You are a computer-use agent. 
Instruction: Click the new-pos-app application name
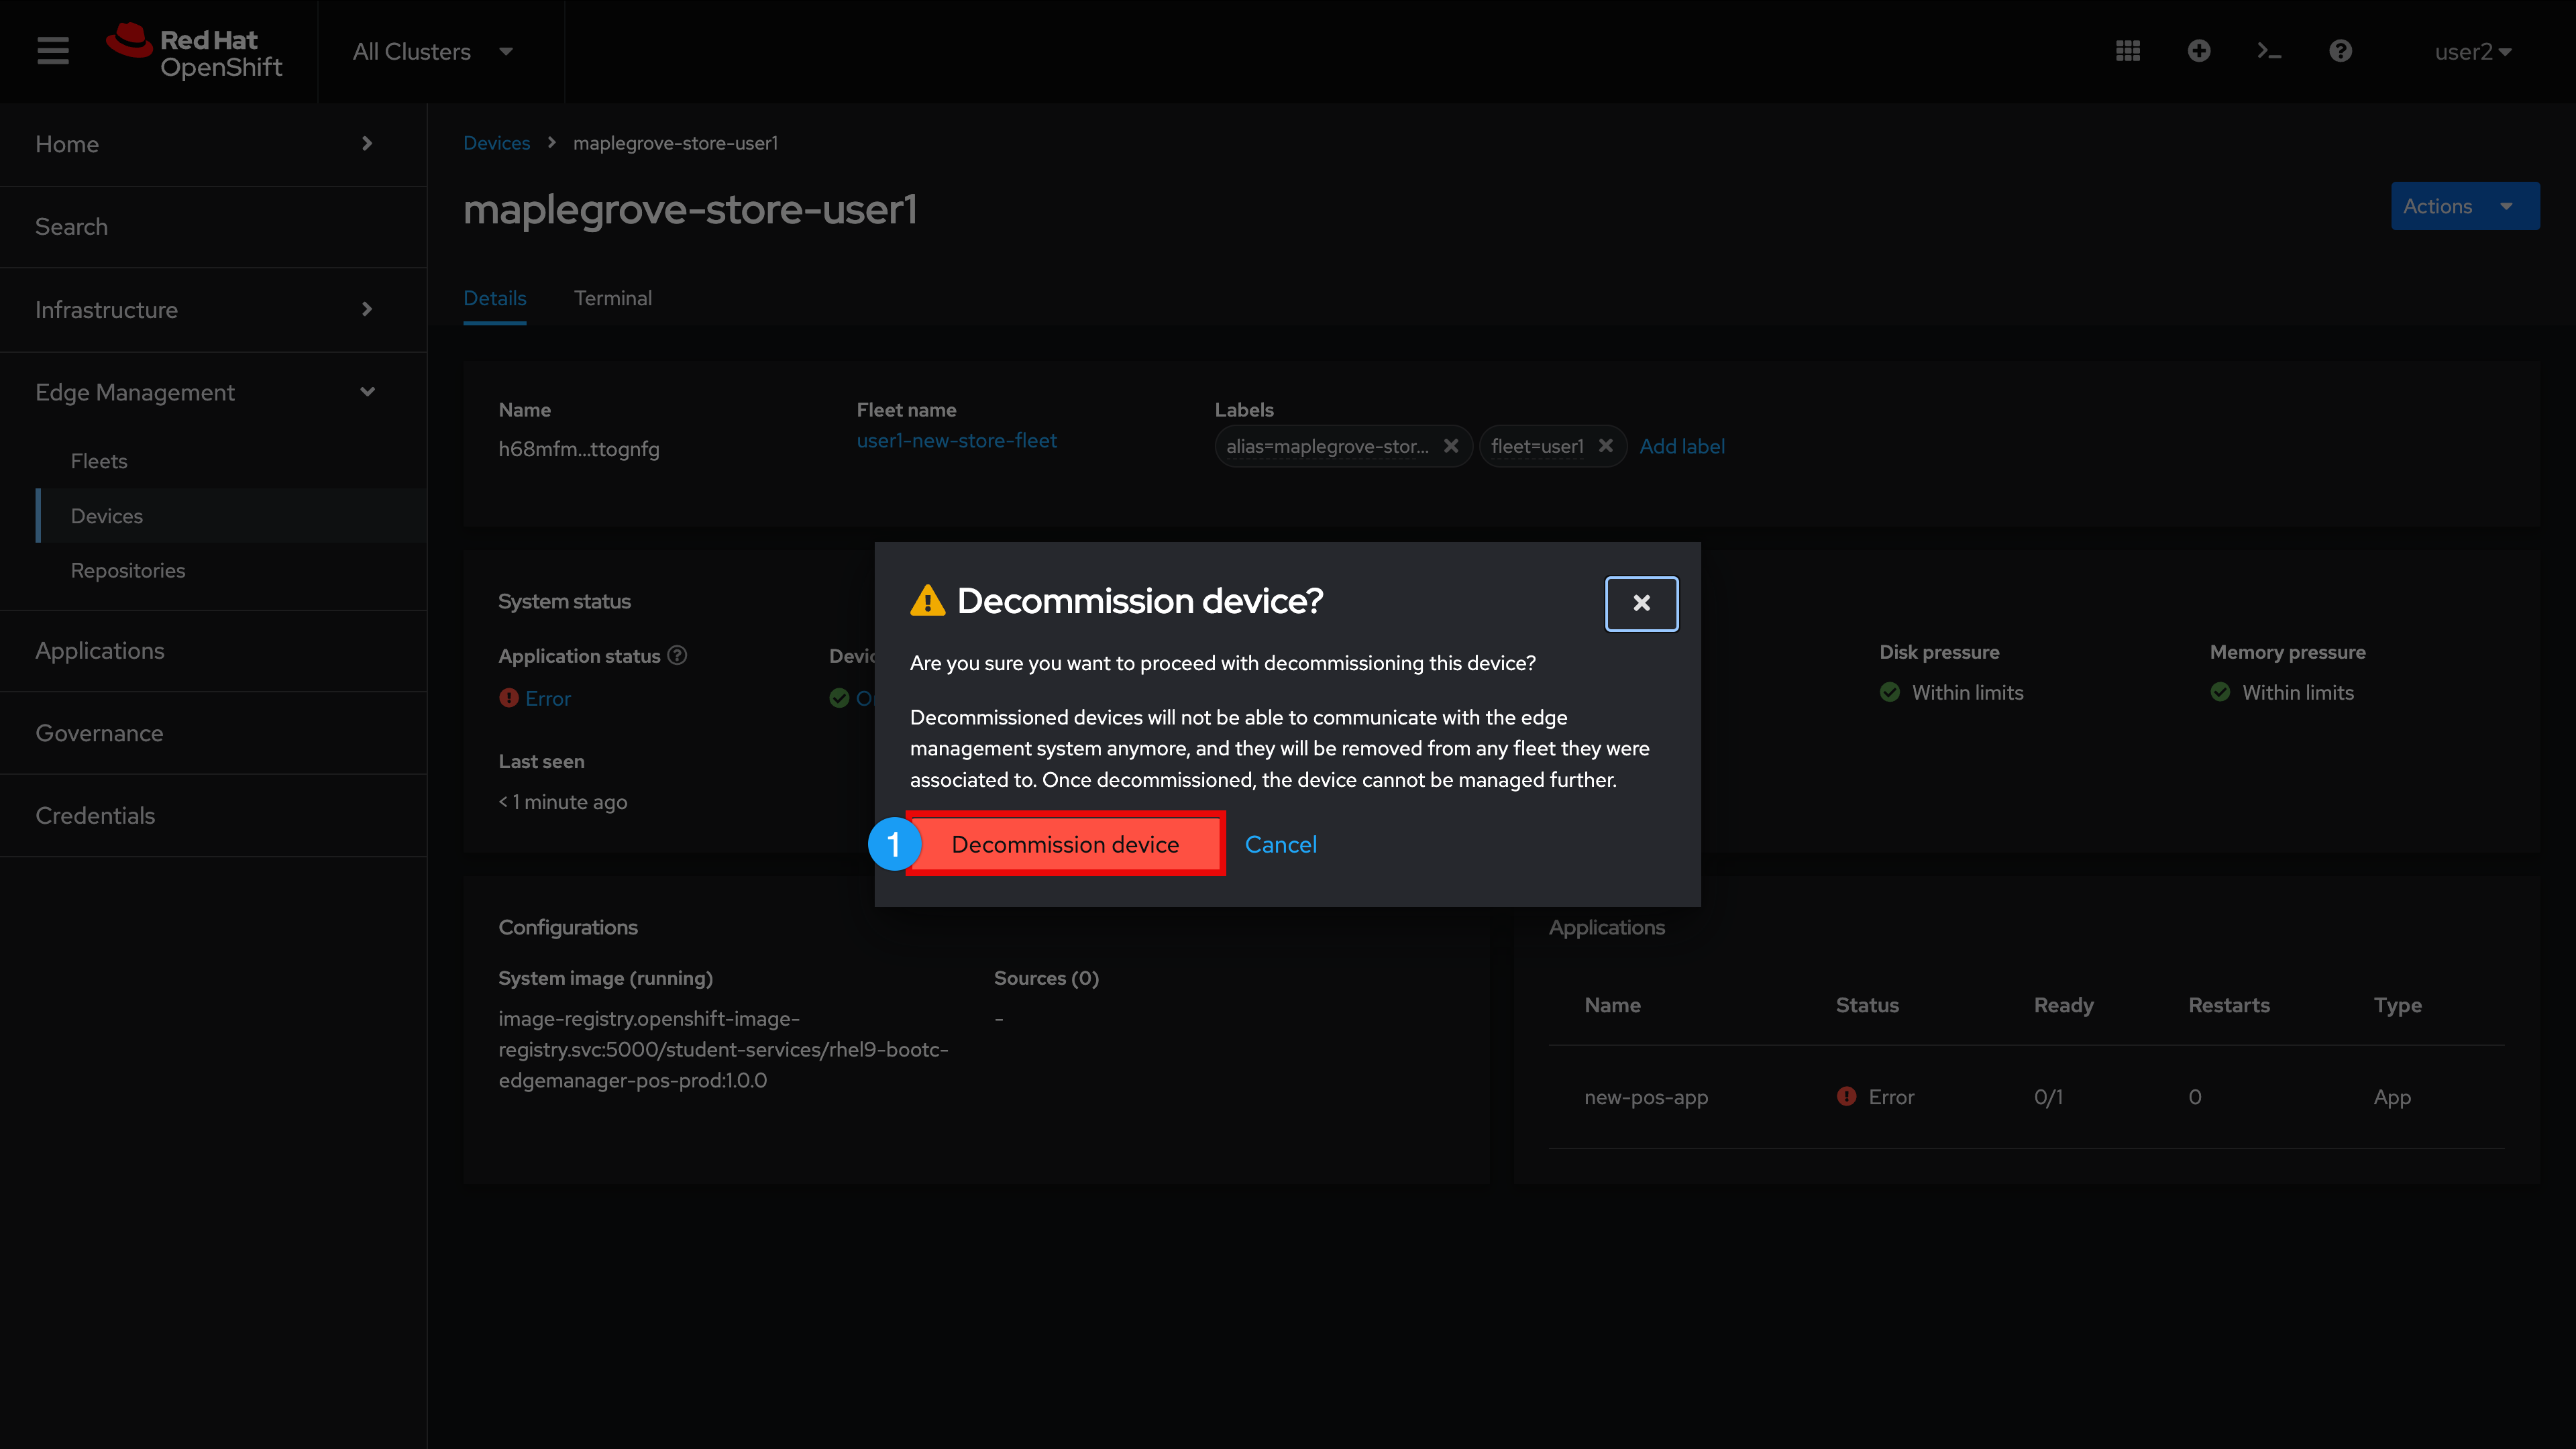1646,1097
